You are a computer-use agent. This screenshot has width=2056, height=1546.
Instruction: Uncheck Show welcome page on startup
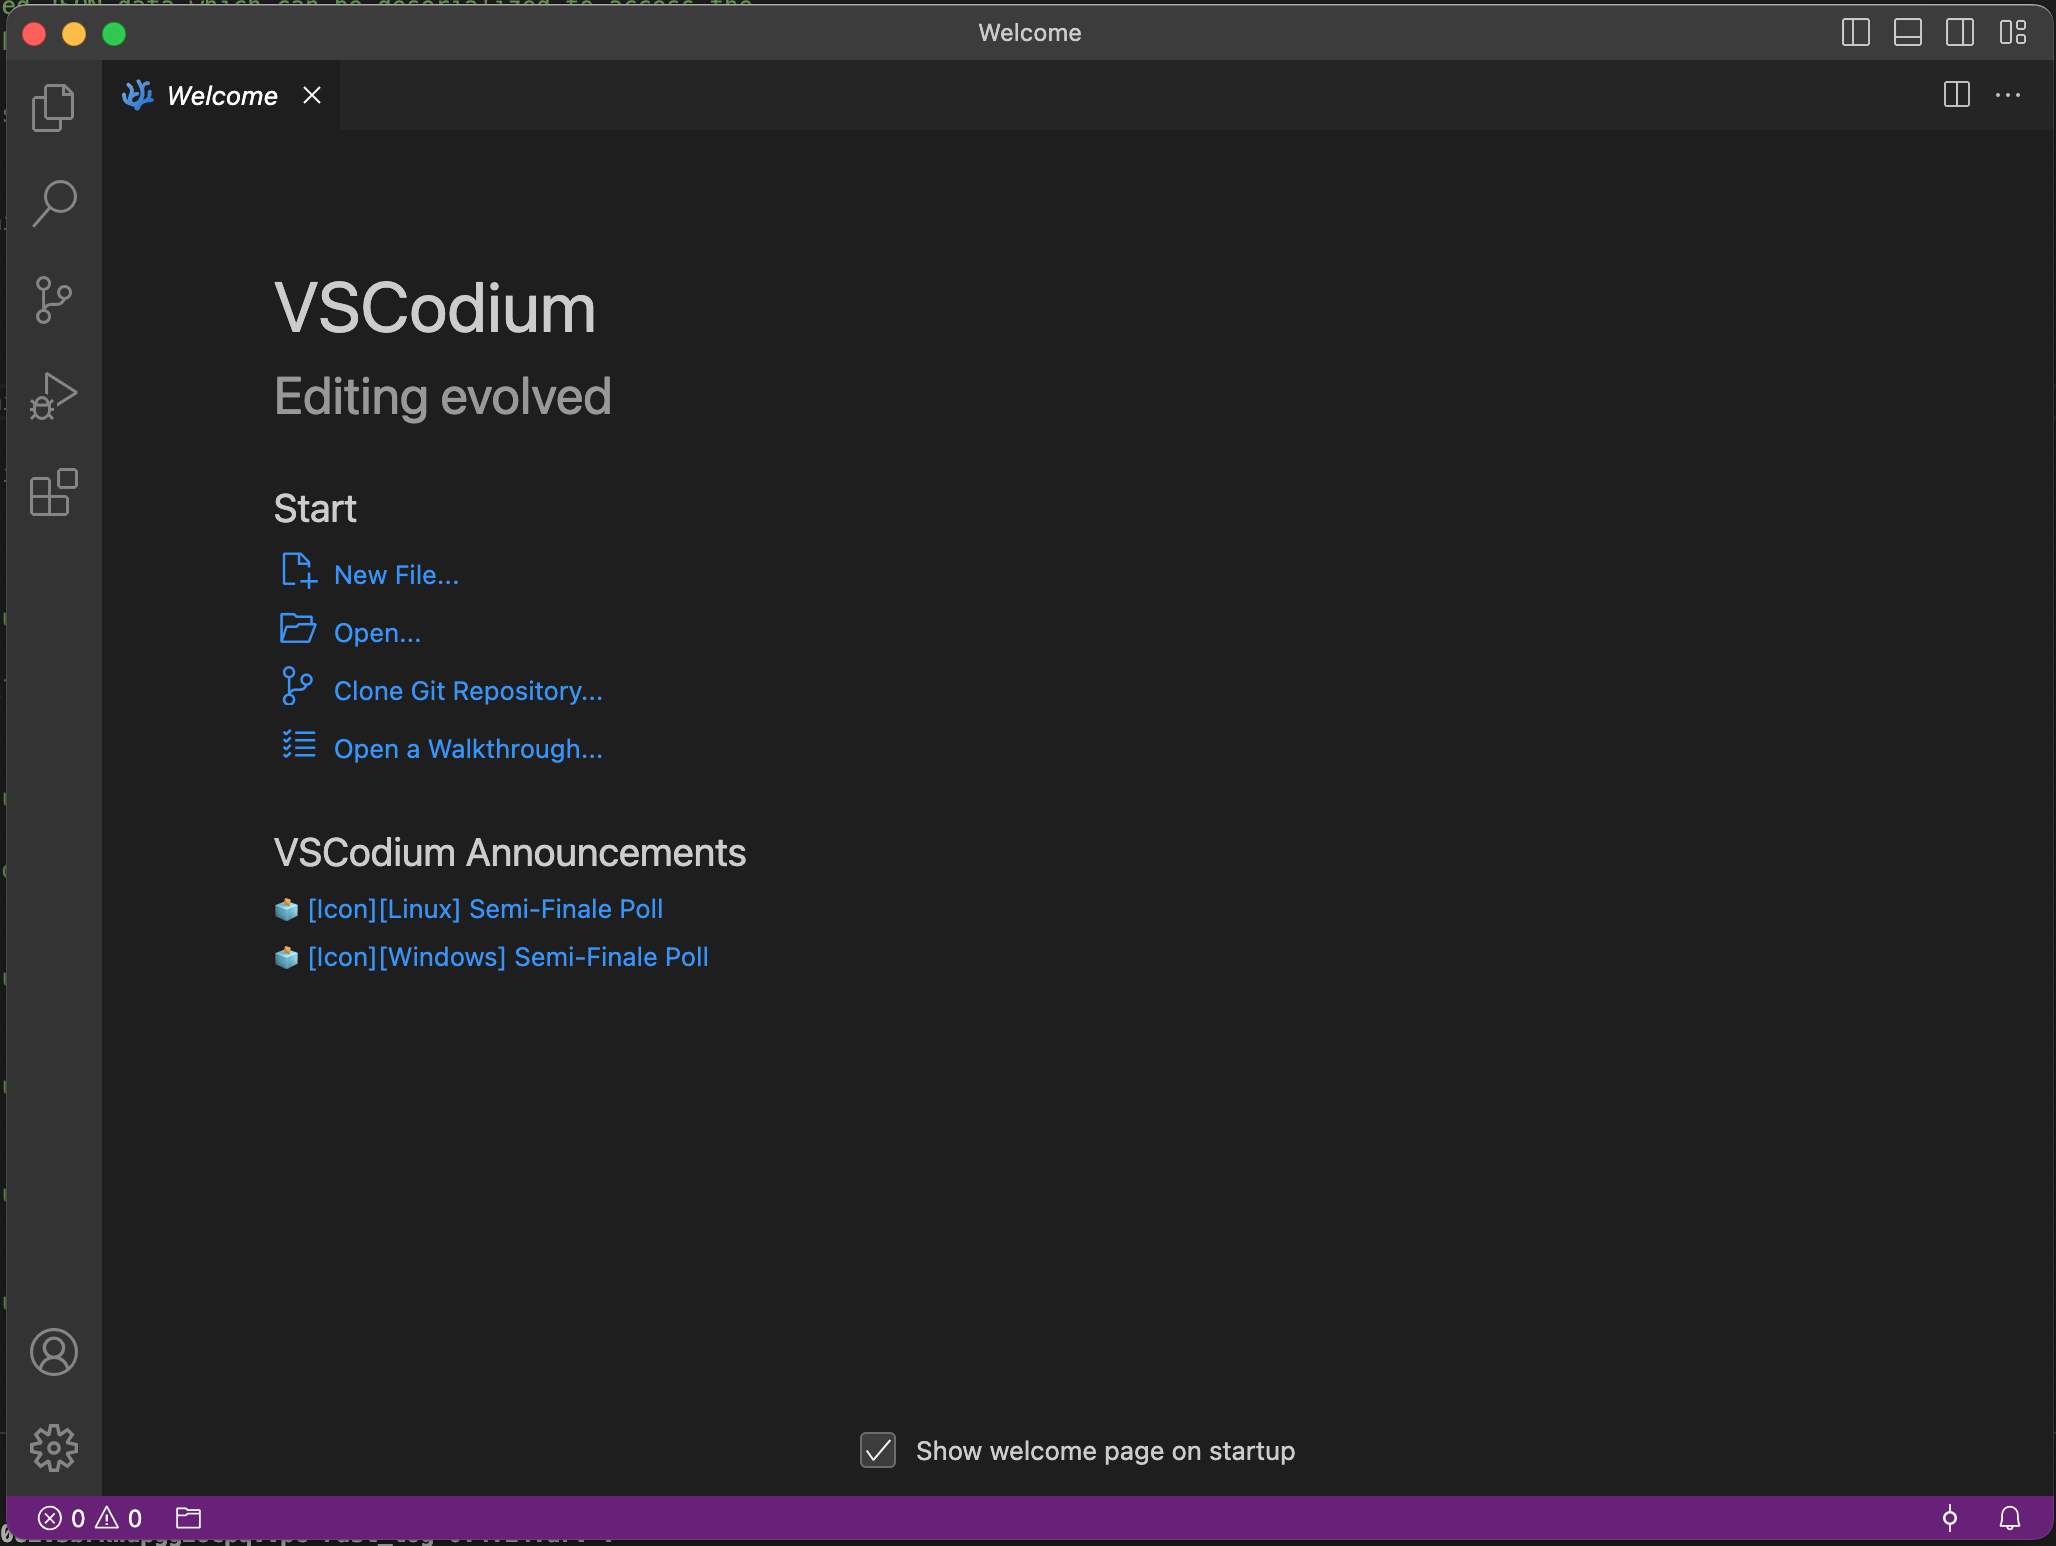point(877,1451)
